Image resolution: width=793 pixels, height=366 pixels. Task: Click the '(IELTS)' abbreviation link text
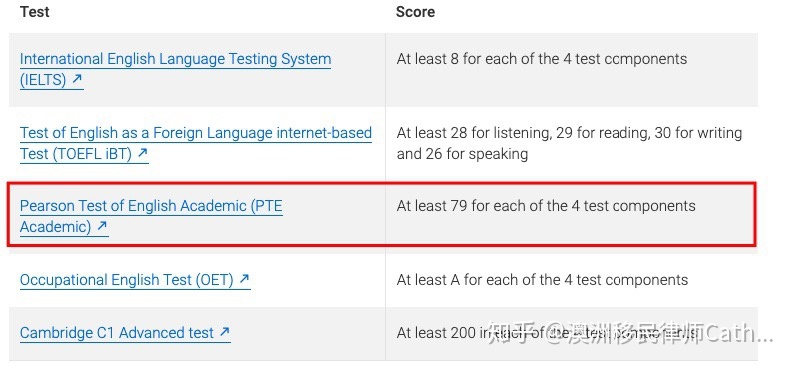click(43, 80)
